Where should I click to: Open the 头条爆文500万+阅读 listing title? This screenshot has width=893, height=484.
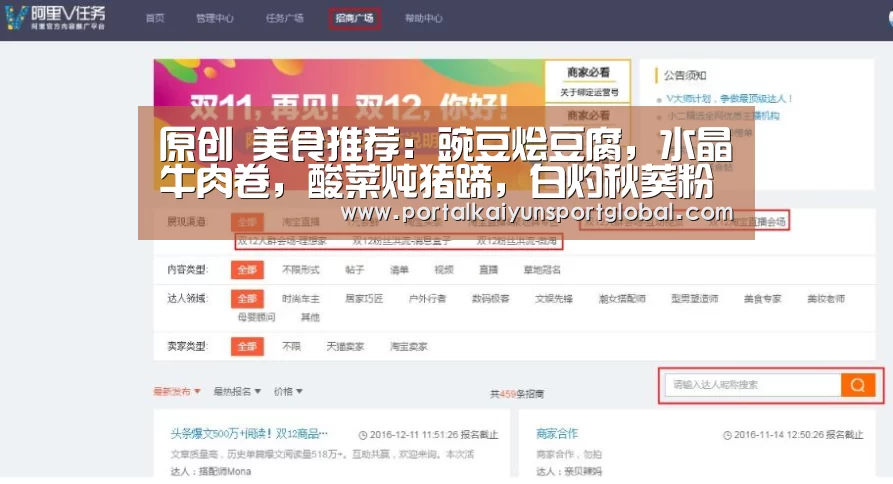pyautogui.click(x=249, y=434)
